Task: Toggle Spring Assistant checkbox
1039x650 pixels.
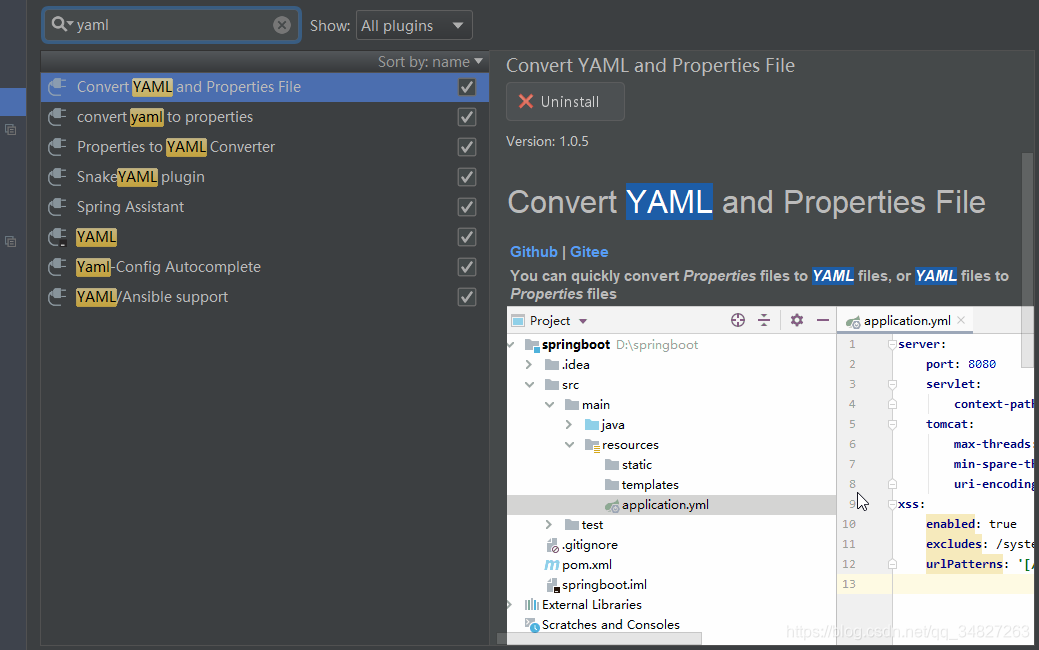Action: (x=467, y=207)
